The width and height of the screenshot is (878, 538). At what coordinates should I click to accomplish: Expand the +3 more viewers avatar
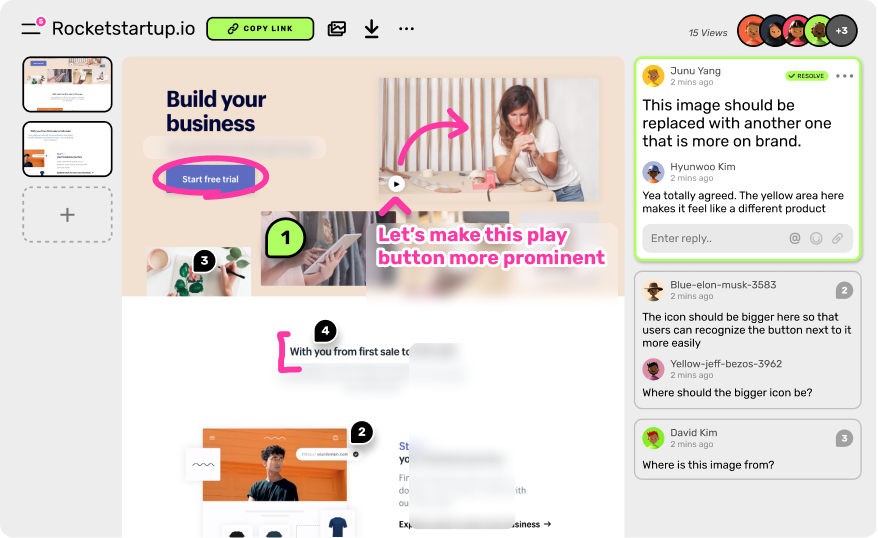pos(842,31)
